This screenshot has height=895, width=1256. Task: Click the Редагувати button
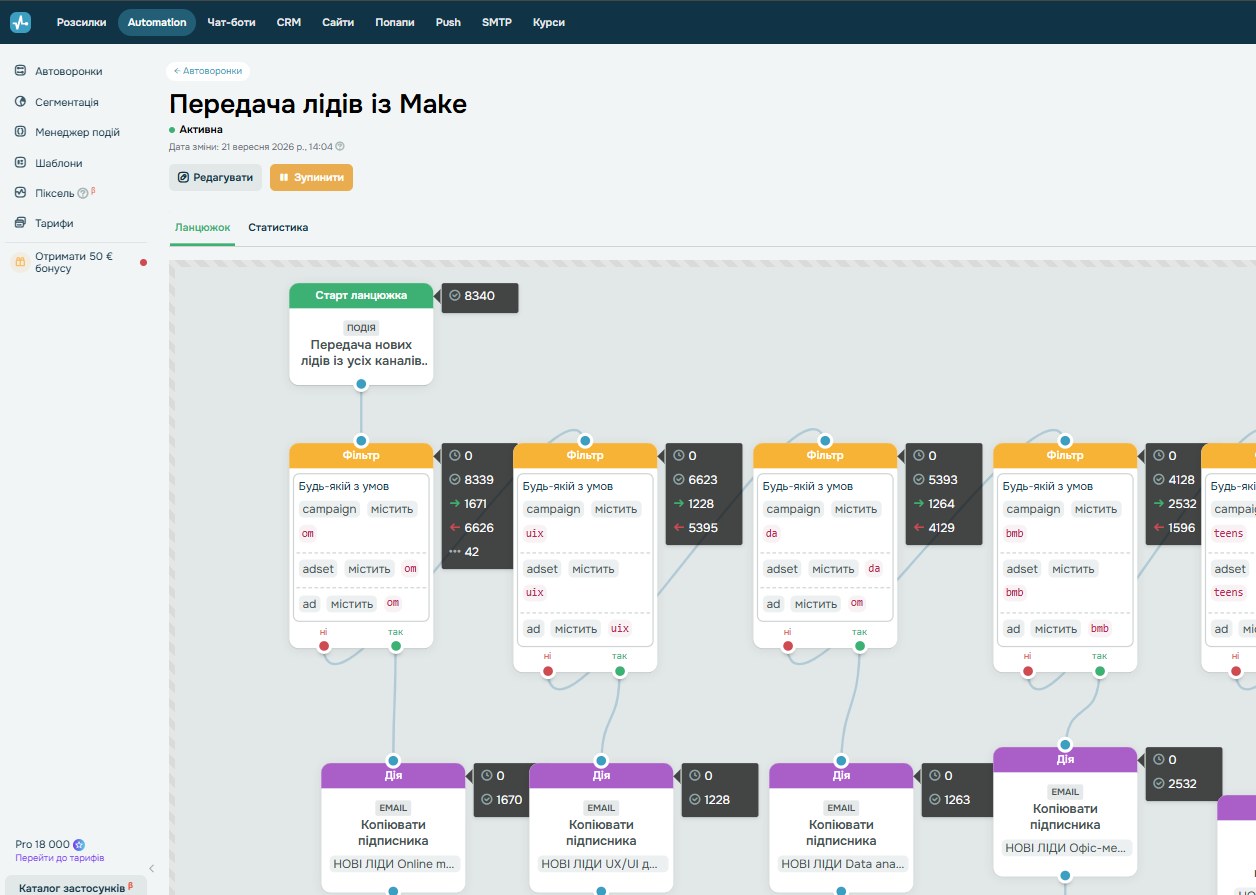215,177
